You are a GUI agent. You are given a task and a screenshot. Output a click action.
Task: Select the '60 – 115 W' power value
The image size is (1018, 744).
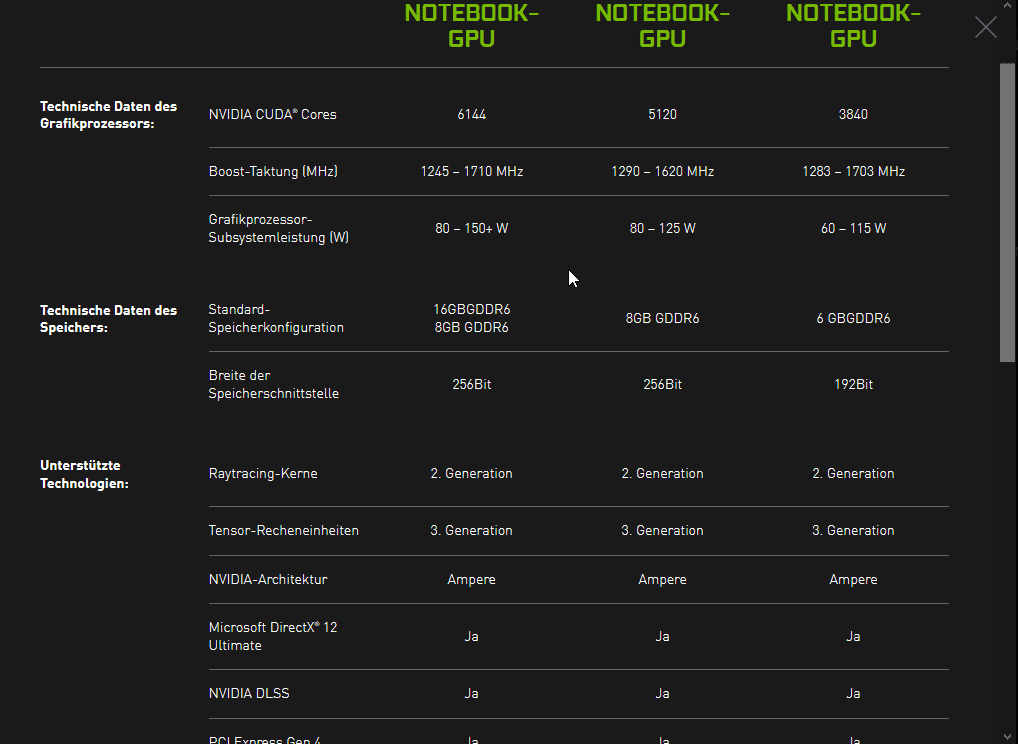click(853, 229)
